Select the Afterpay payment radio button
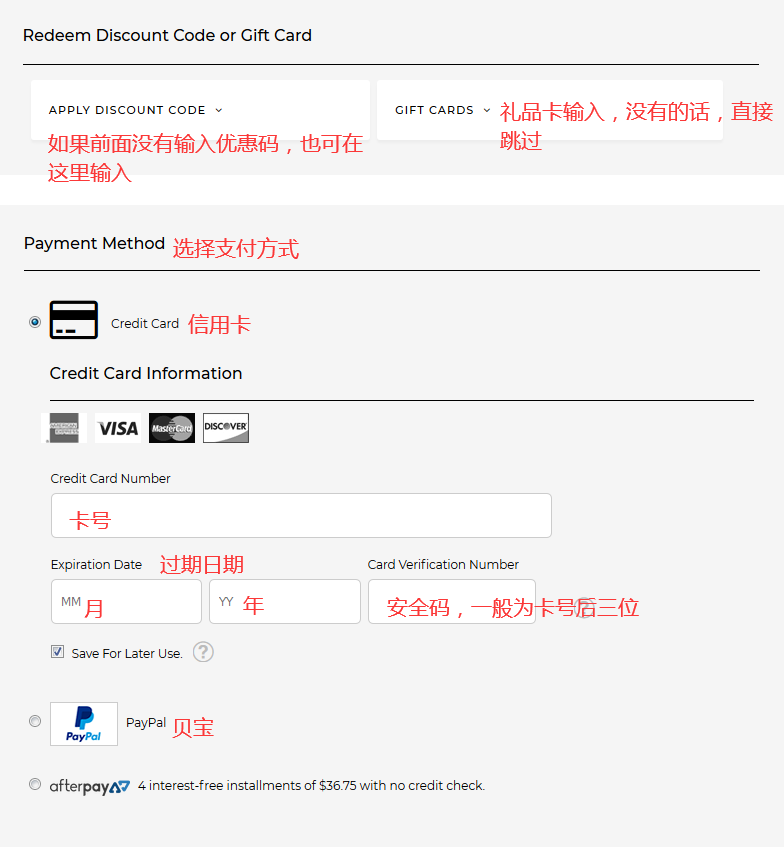Screen dimensions: 784x847 coord(35,784)
